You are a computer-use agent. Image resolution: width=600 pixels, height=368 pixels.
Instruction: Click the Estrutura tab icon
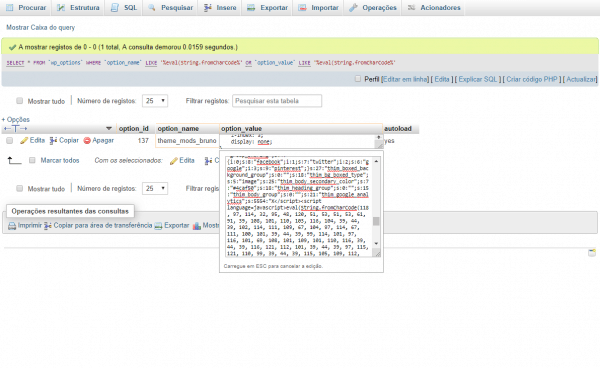click(61, 8)
